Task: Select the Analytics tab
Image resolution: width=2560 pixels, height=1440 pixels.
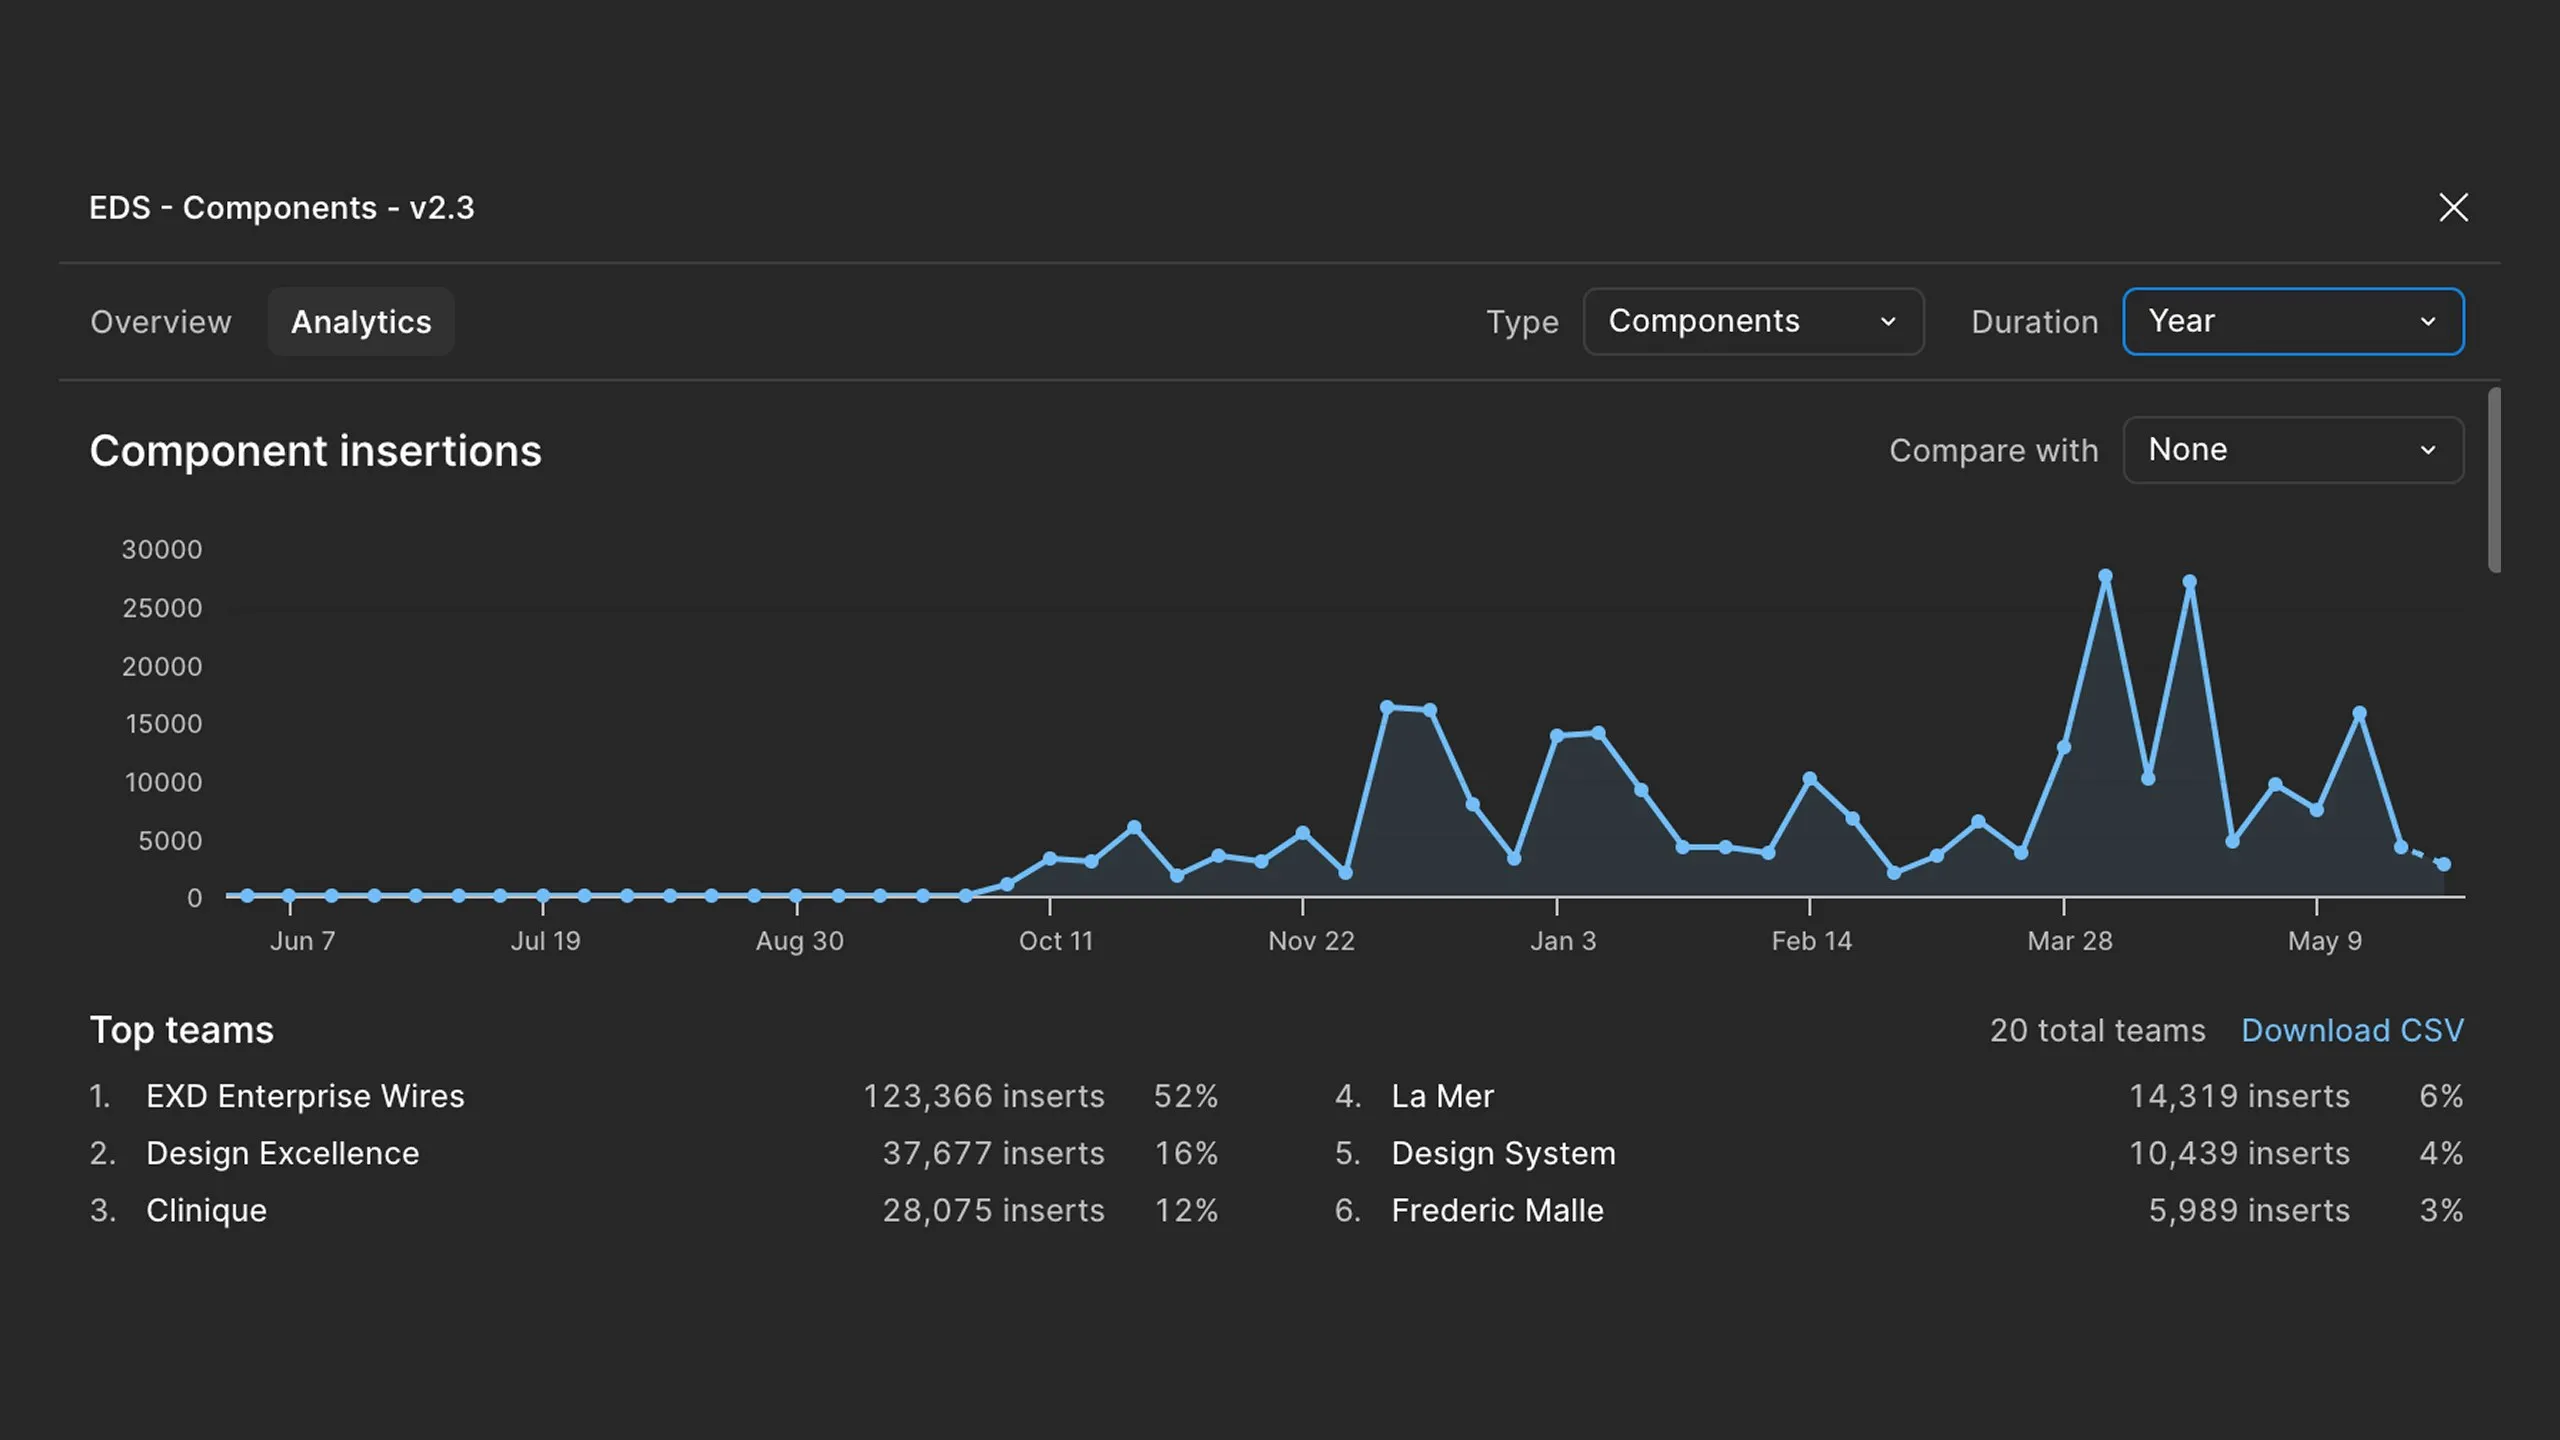Action: tap(361, 322)
